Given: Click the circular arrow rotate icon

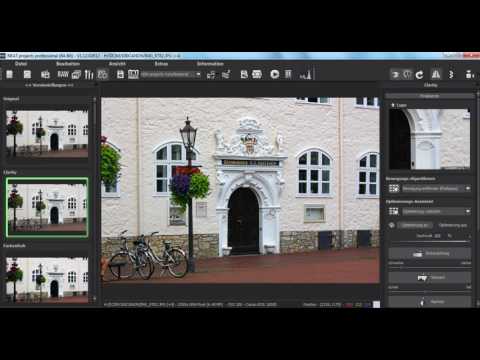Looking at the screenshot, I should click(x=420, y=75).
